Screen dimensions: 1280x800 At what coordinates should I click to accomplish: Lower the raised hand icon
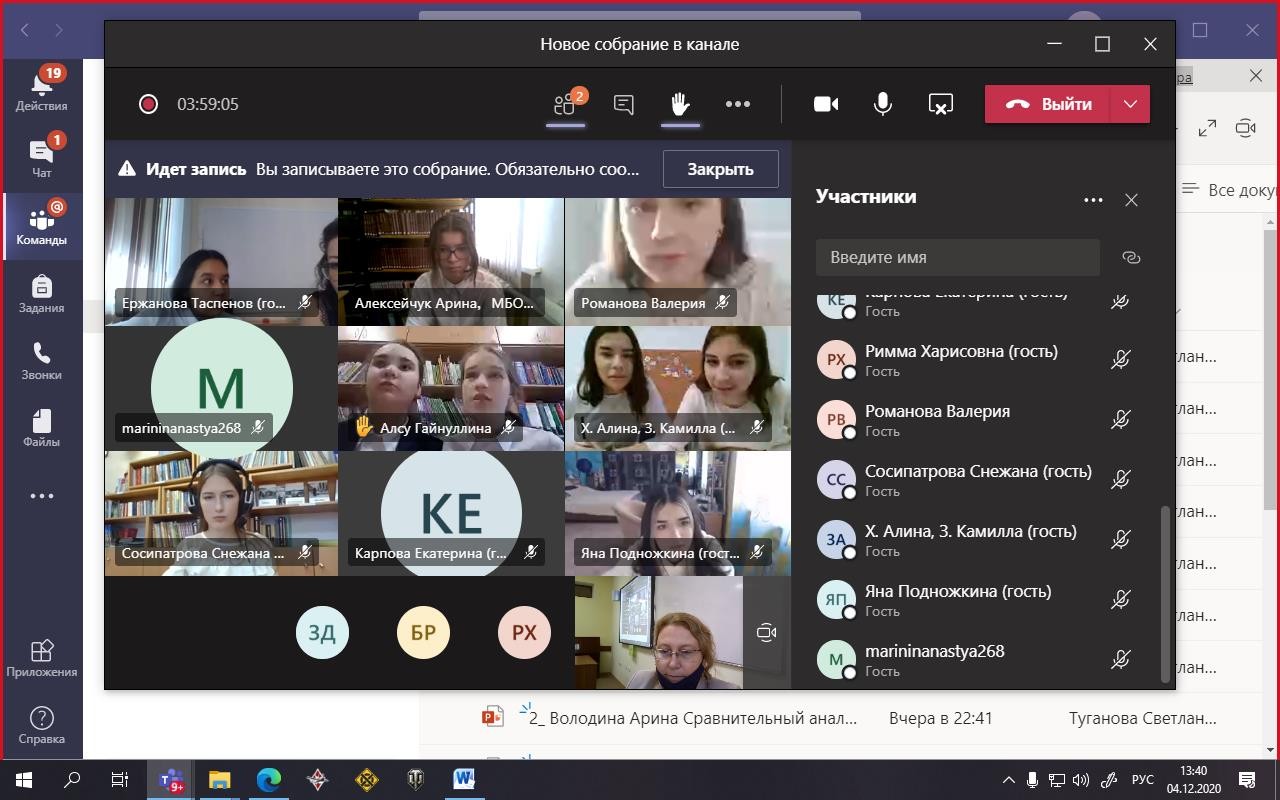click(x=680, y=104)
